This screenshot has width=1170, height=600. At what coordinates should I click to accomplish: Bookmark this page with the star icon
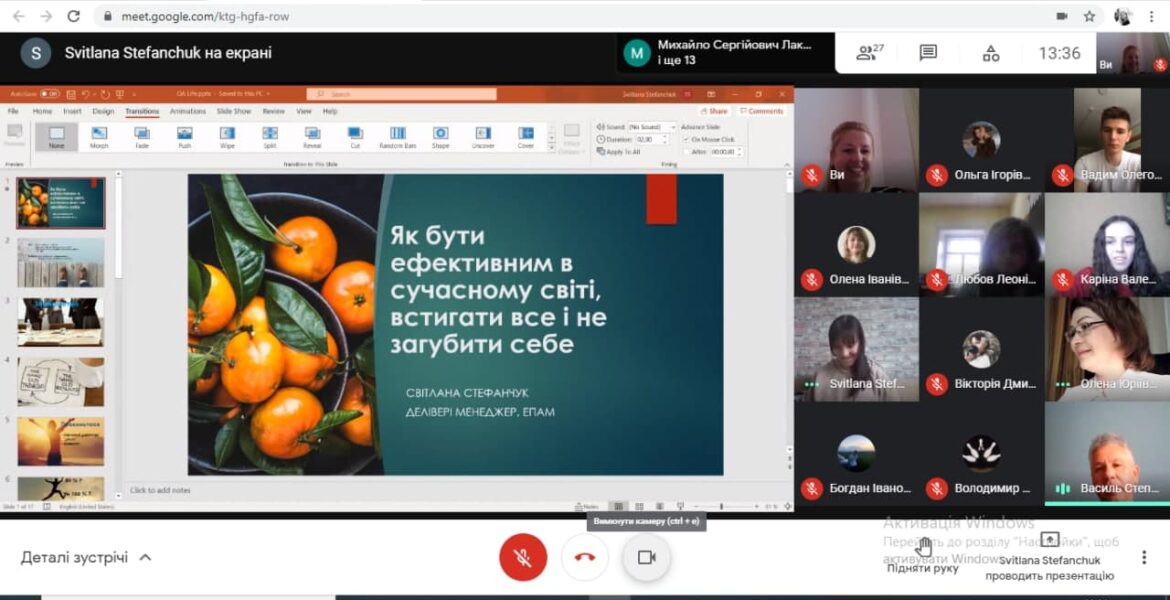pos(1089,16)
